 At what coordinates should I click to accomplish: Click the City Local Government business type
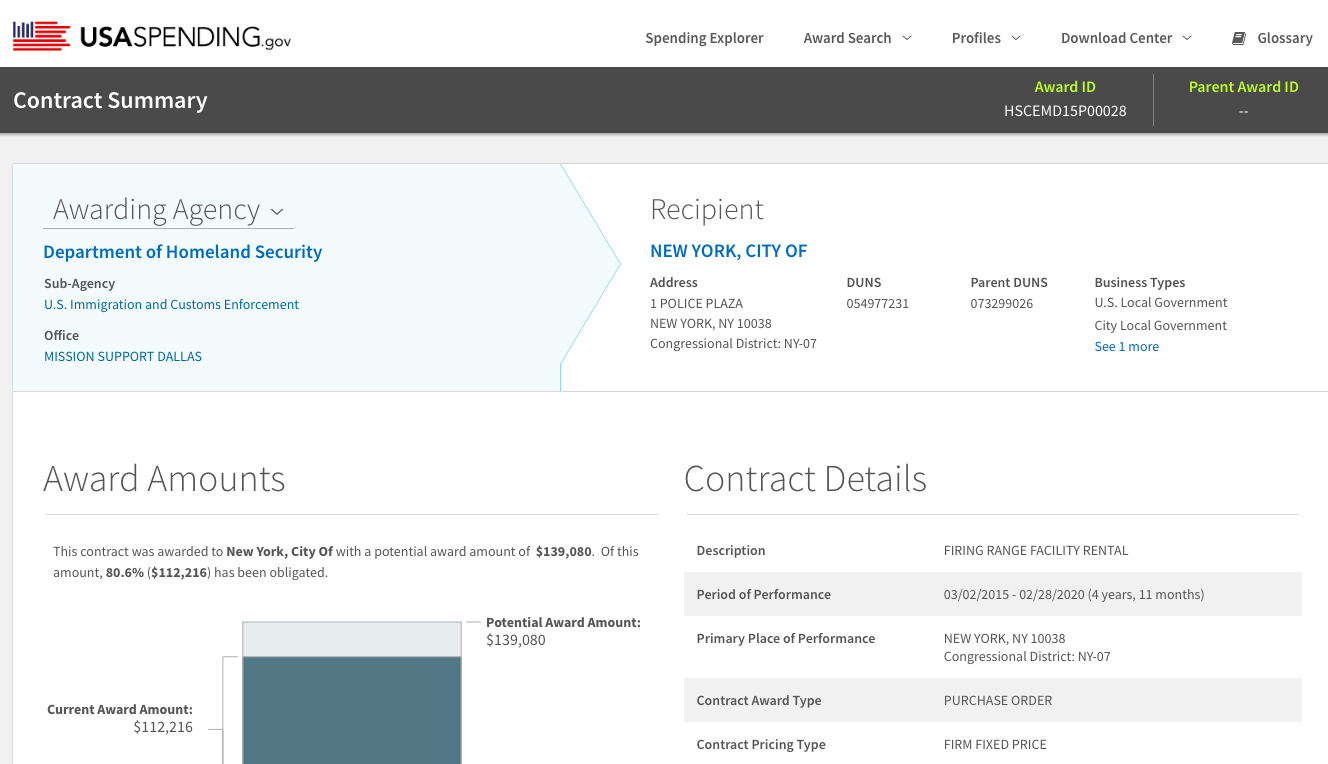[x=1160, y=325]
